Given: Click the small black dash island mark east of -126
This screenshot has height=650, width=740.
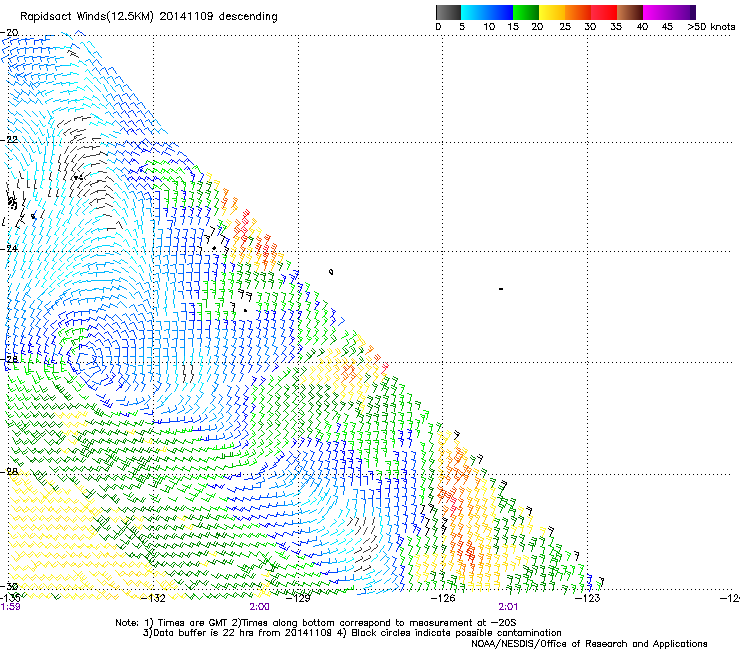Looking at the screenshot, I should point(501,289).
